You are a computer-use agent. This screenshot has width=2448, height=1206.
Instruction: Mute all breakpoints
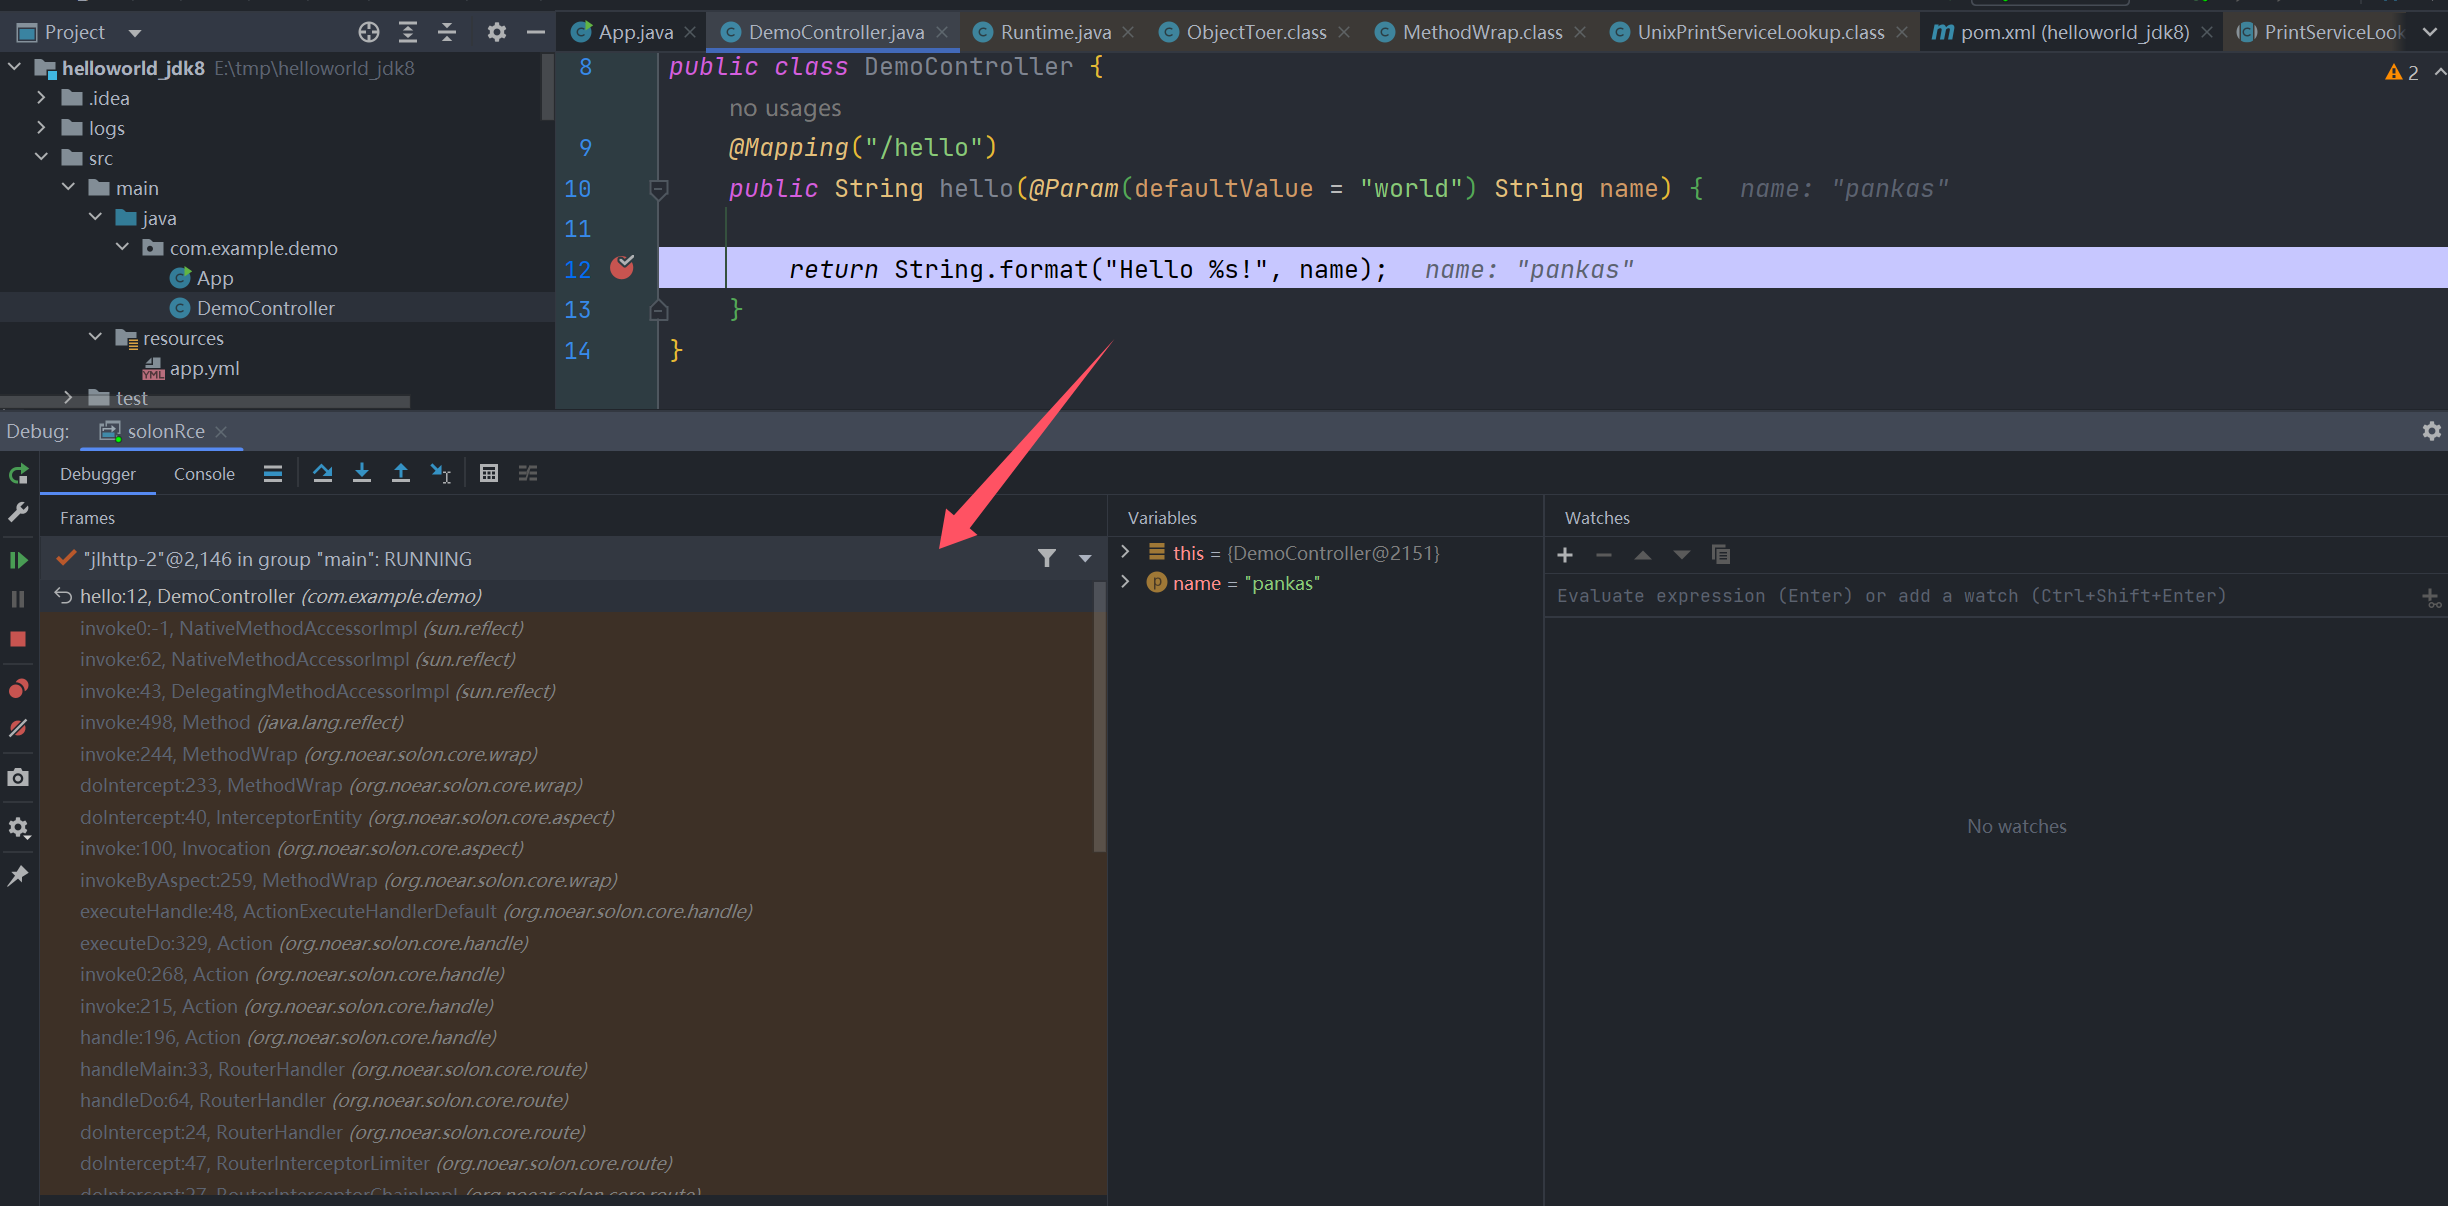pyautogui.click(x=18, y=727)
